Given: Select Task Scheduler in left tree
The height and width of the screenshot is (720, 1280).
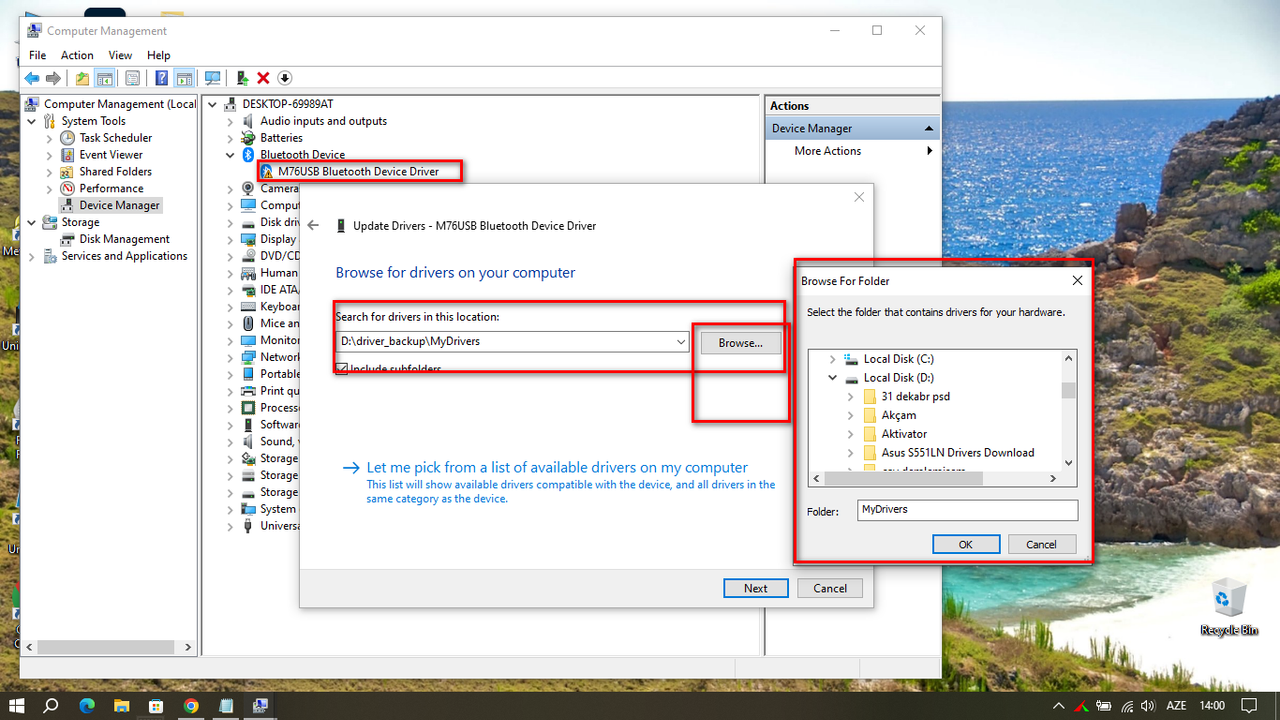Looking at the screenshot, I should point(116,138).
